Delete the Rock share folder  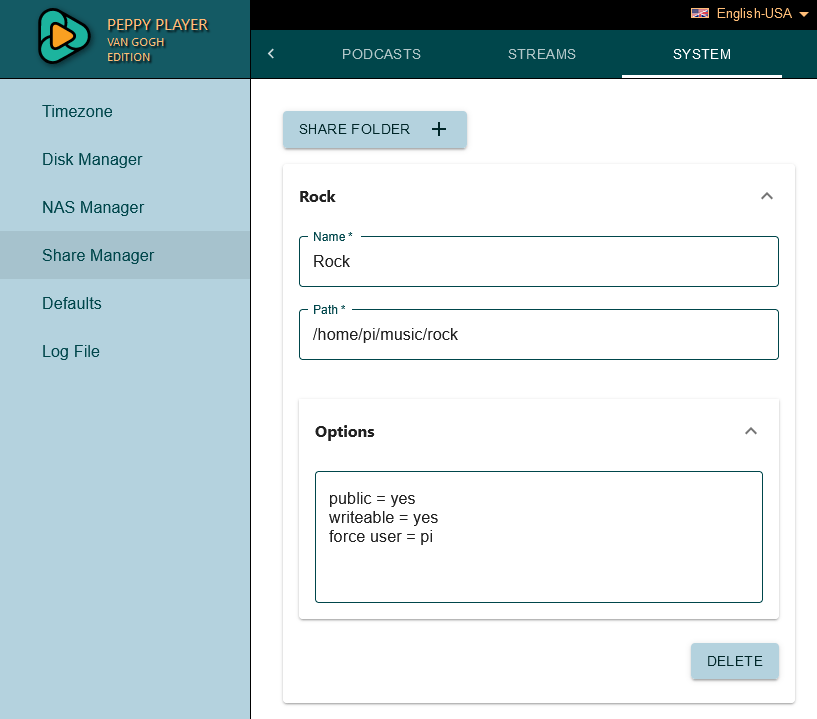pos(735,661)
